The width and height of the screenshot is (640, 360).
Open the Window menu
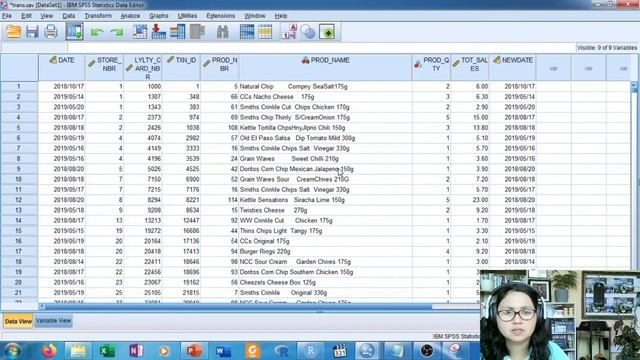(x=255, y=16)
